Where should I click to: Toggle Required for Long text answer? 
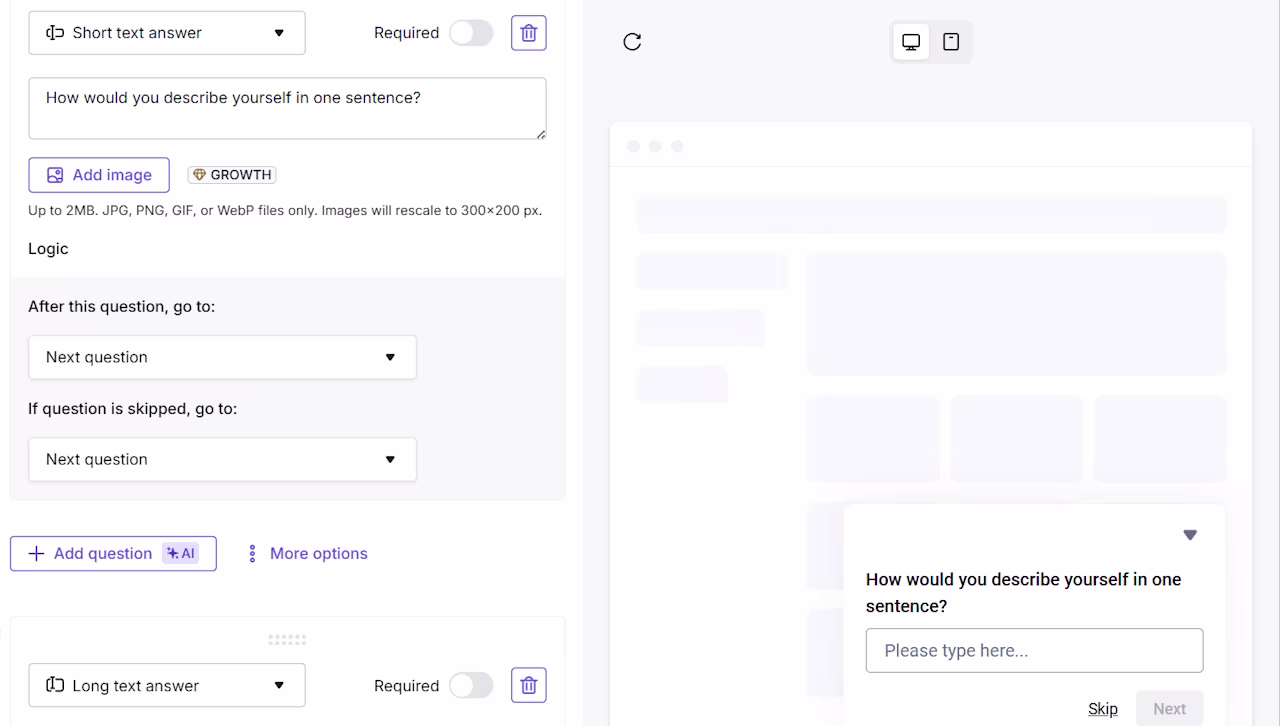(x=471, y=685)
